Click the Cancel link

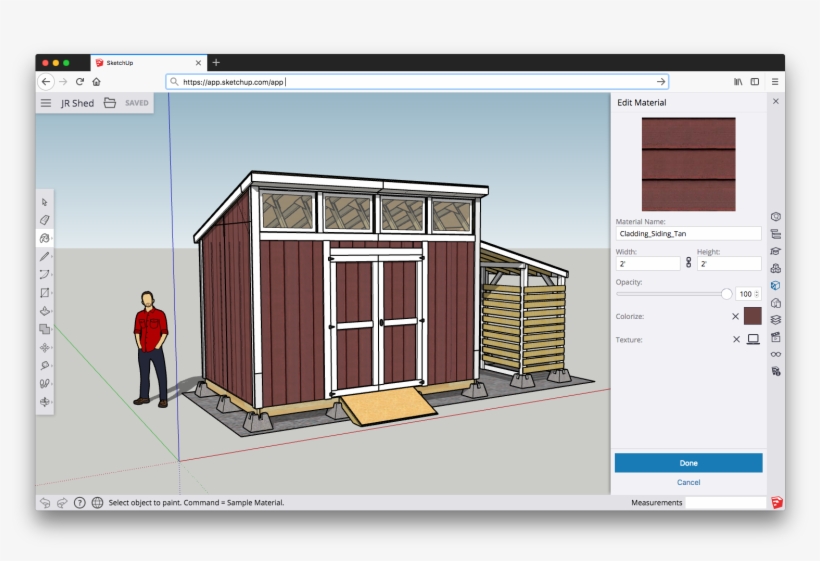pyautogui.click(x=688, y=482)
